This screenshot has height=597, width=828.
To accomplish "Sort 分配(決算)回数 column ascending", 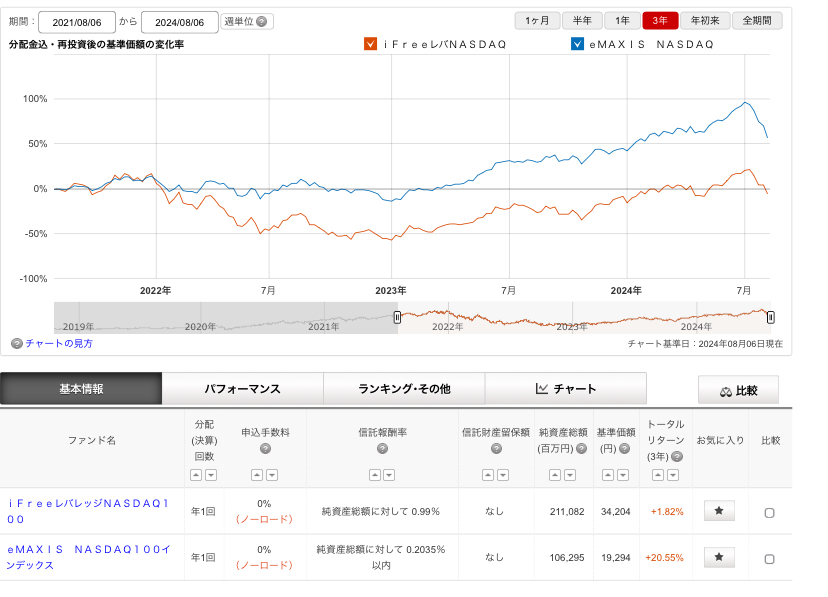I will pyautogui.click(x=196, y=475).
